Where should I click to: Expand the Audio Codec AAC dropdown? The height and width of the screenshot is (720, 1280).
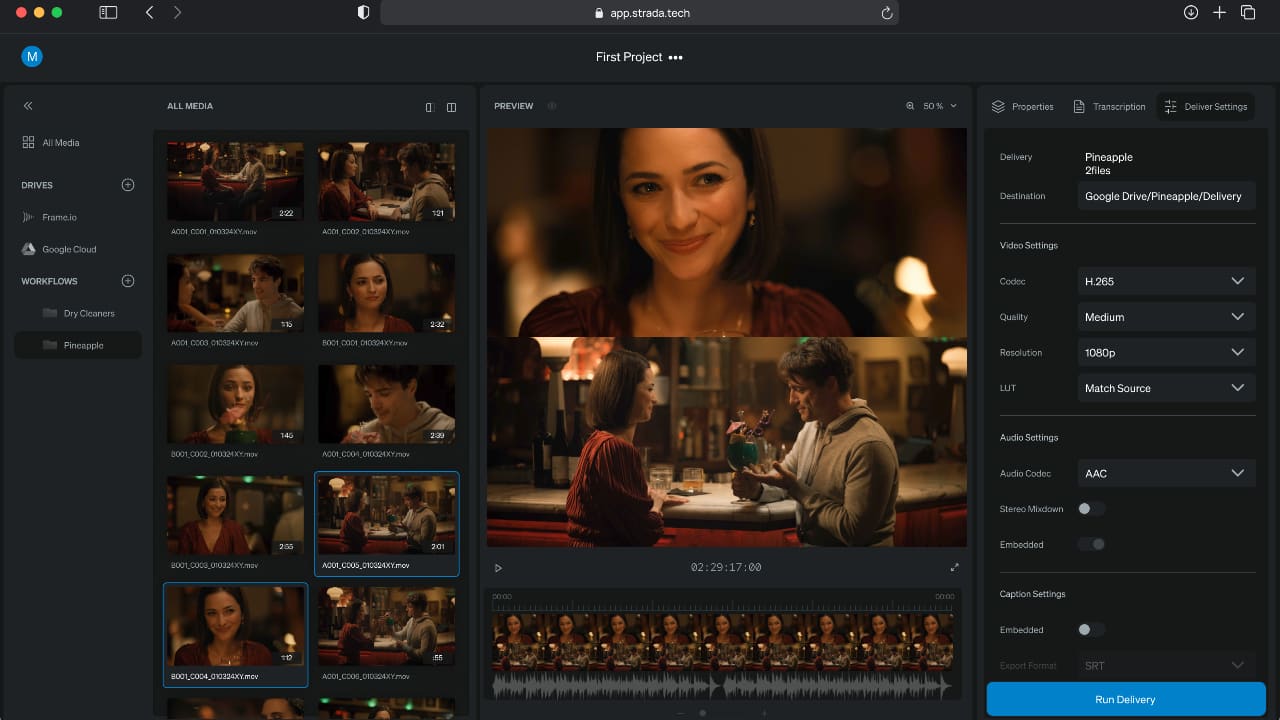(x=1166, y=474)
